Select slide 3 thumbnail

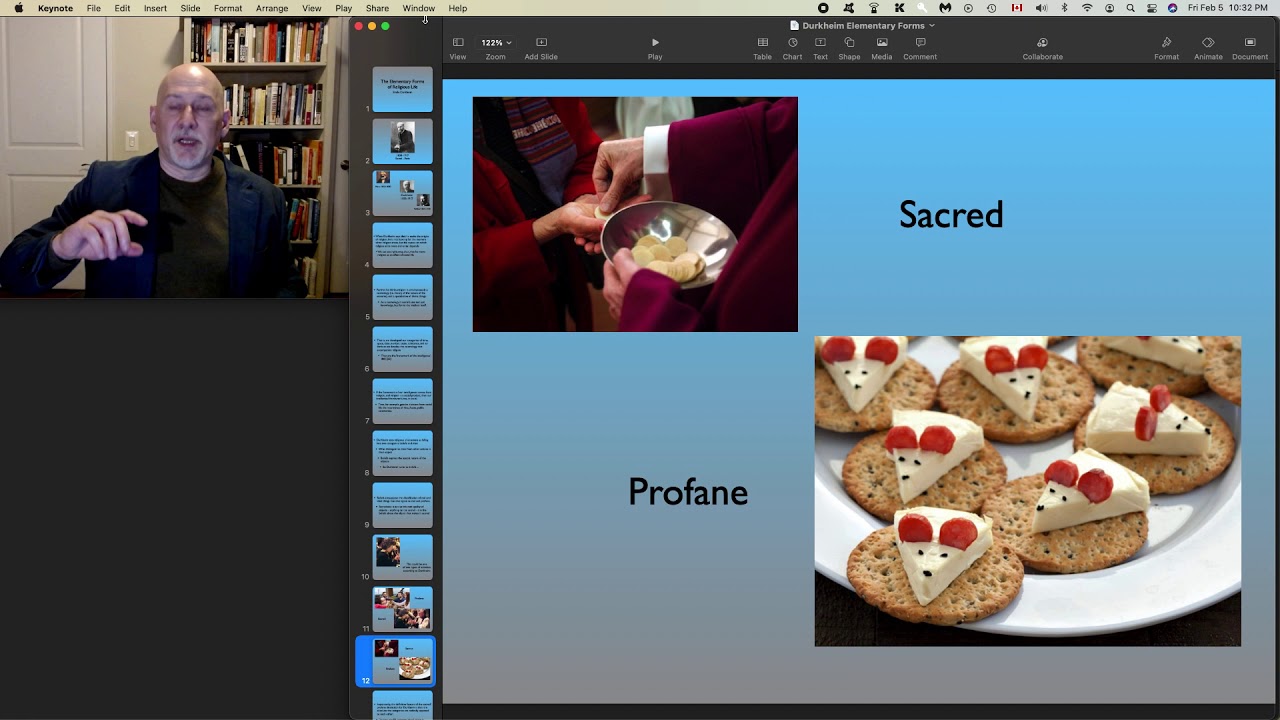(403, 194)
